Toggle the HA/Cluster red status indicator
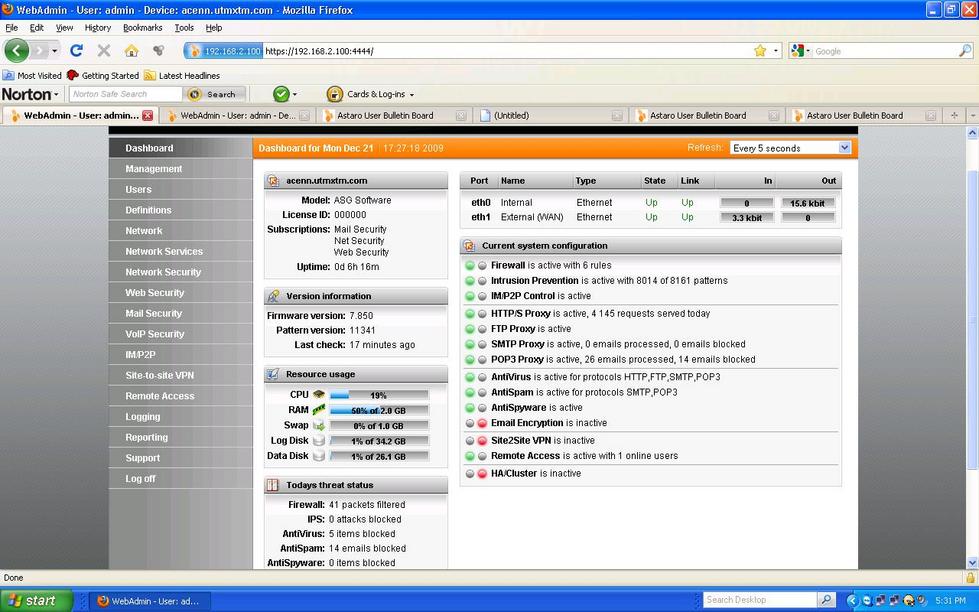 click(x=482, y=473)
